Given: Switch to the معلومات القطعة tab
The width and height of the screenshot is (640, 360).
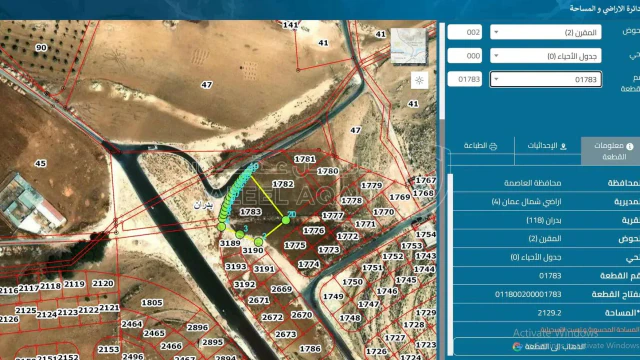Looking at the screenshot, I should 611,151.
